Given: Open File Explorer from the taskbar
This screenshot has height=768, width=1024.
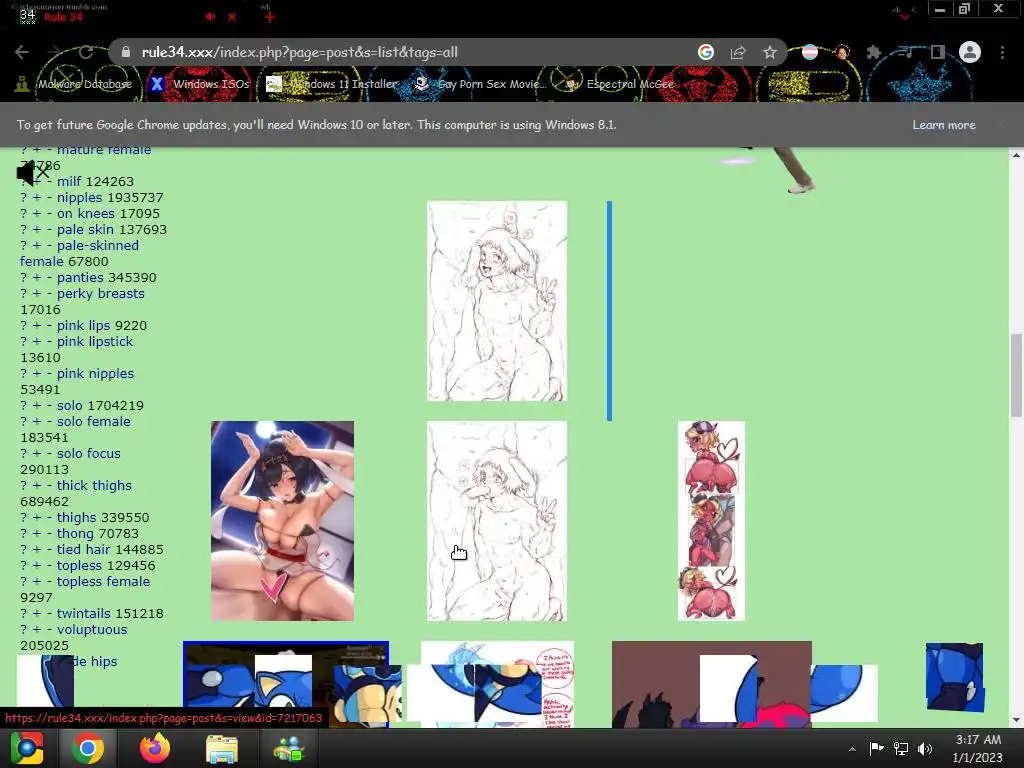Looking at the screenshot, I should (x=222, y=748).
